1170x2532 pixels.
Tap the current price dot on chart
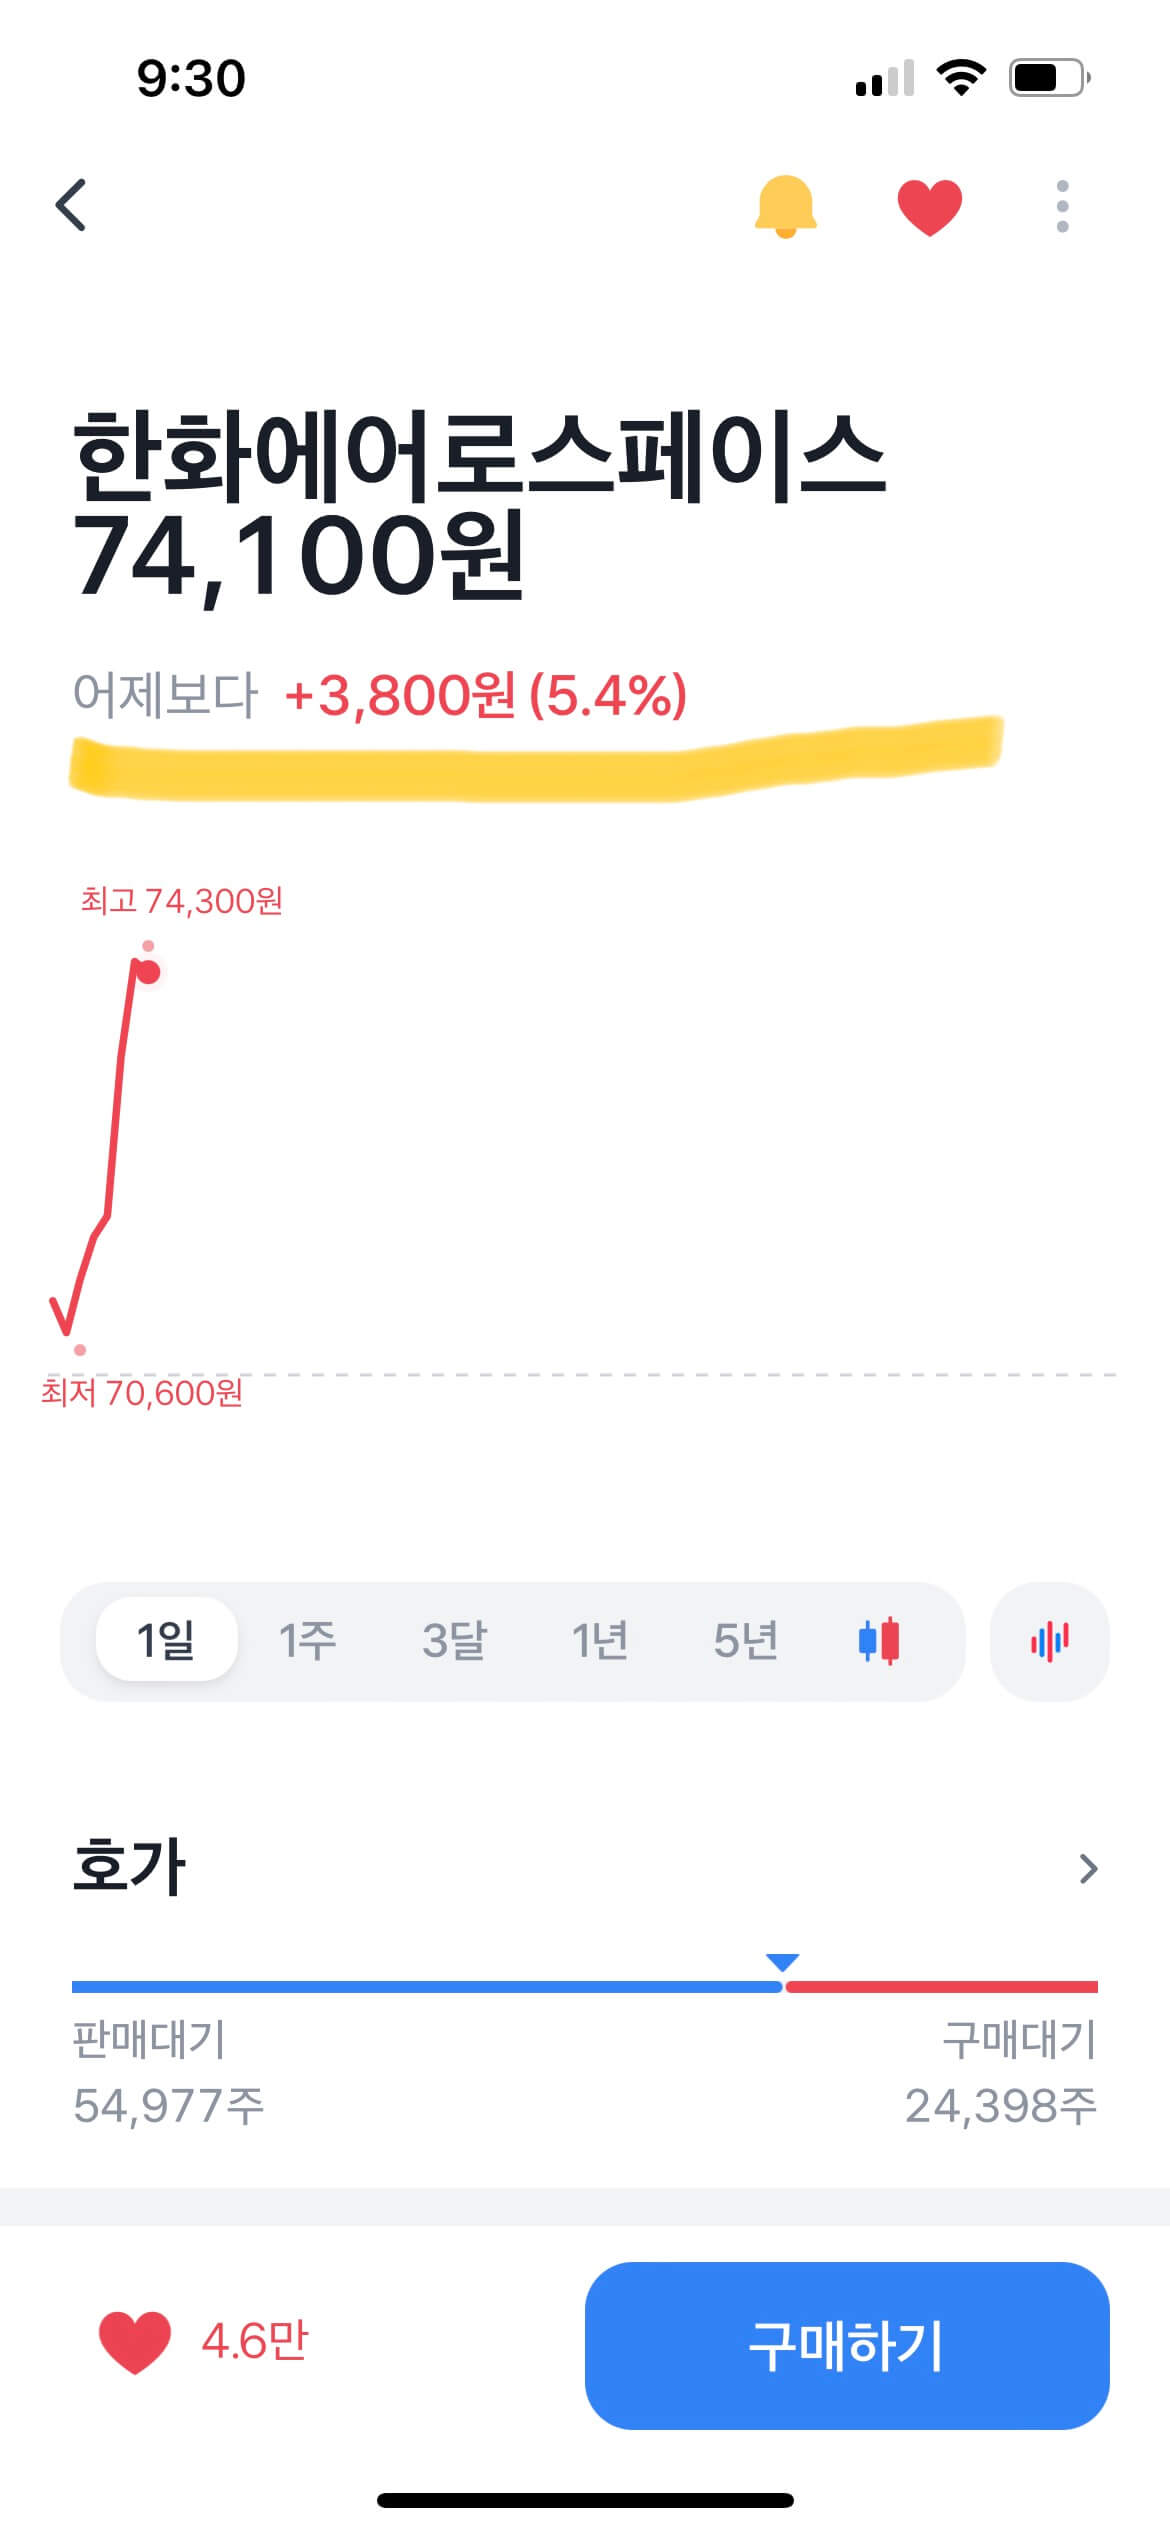pos(149,972)
